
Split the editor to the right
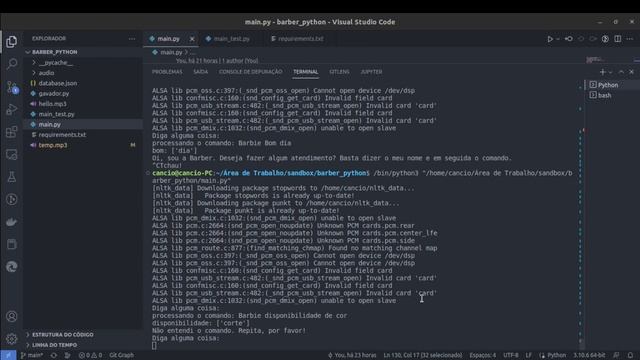click(x=618, y=39)
